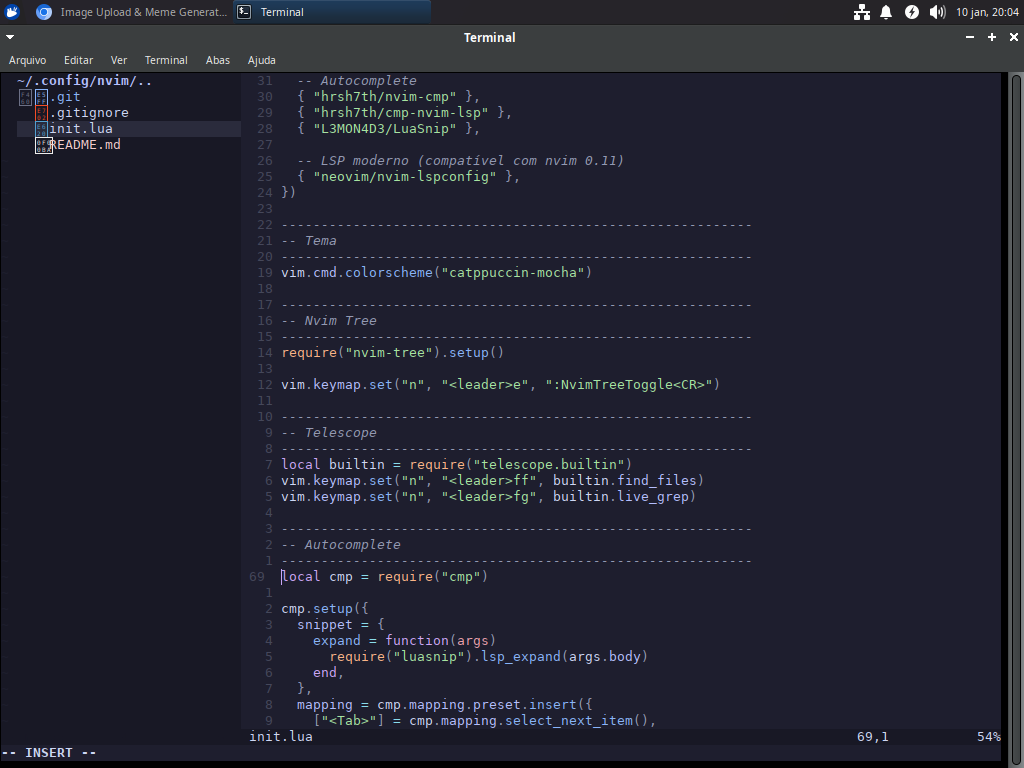1024x768 pixels.
Task: Open the Abas menu
Action: [x=217, y=60]
